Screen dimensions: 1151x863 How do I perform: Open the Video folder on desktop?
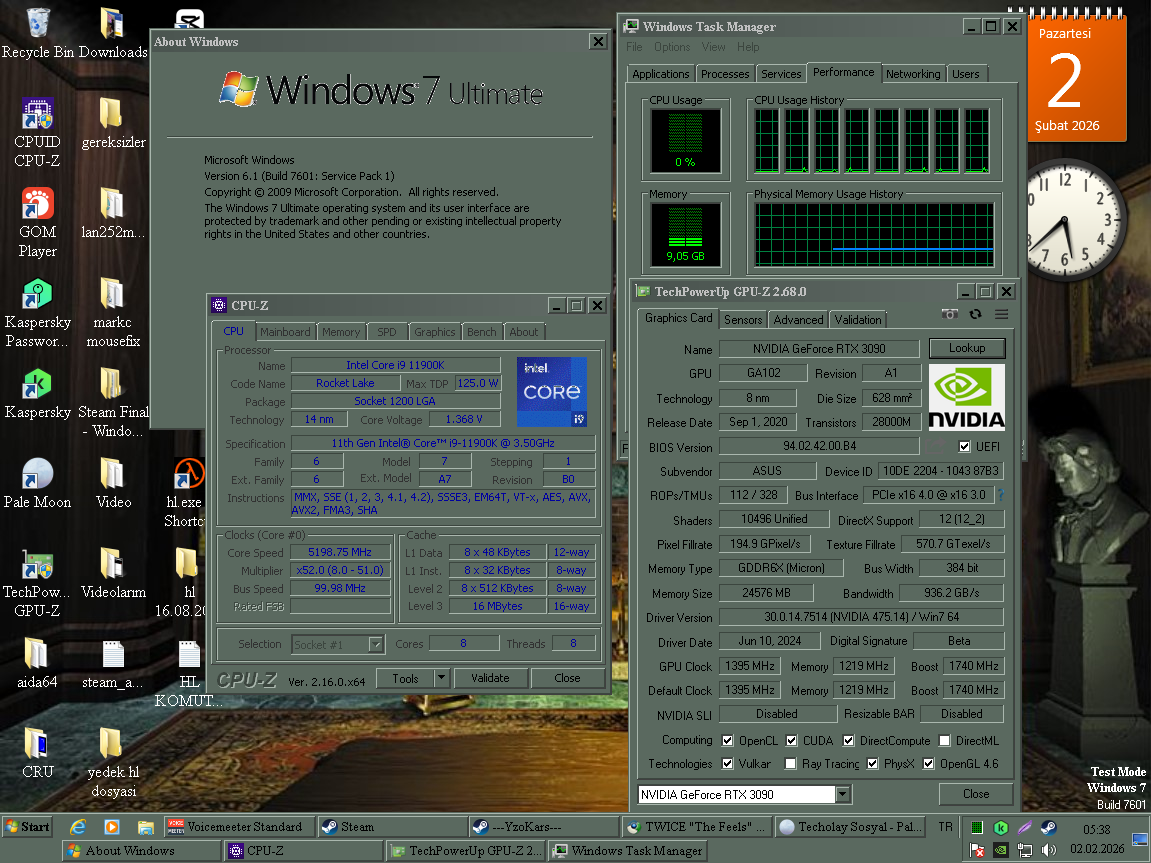[x=113, y=483]
